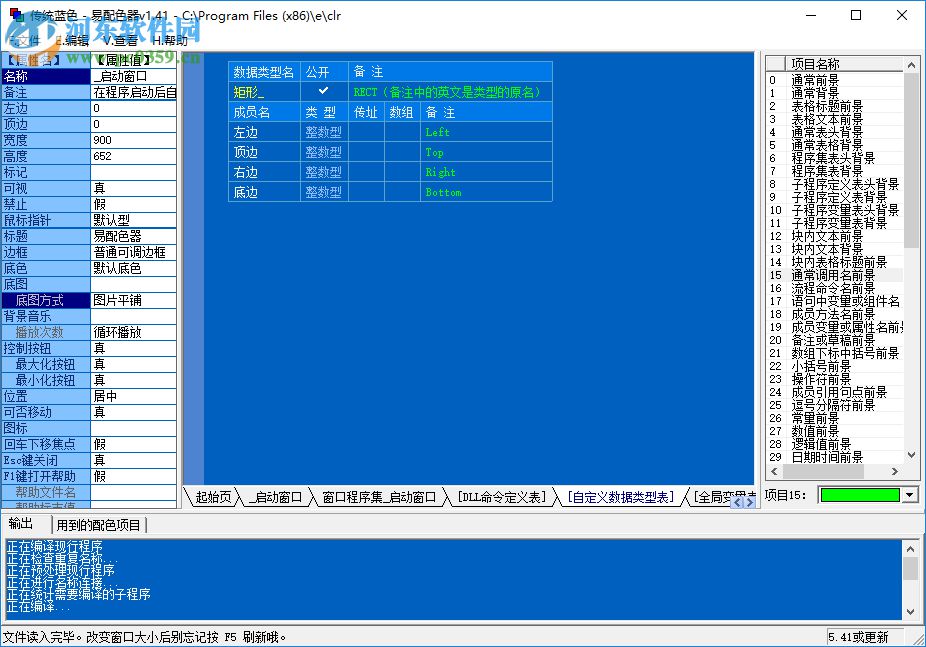
Task: Switch to the 起始页 tab
Action: (x=212, y=497)
